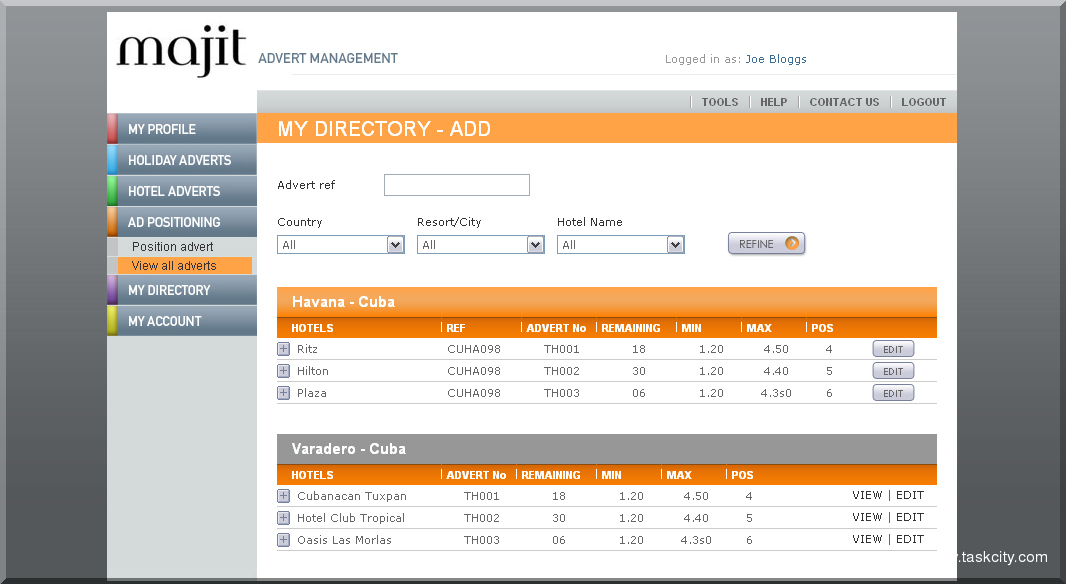Click EDIT for the Plaza hotel

[892, 392]
